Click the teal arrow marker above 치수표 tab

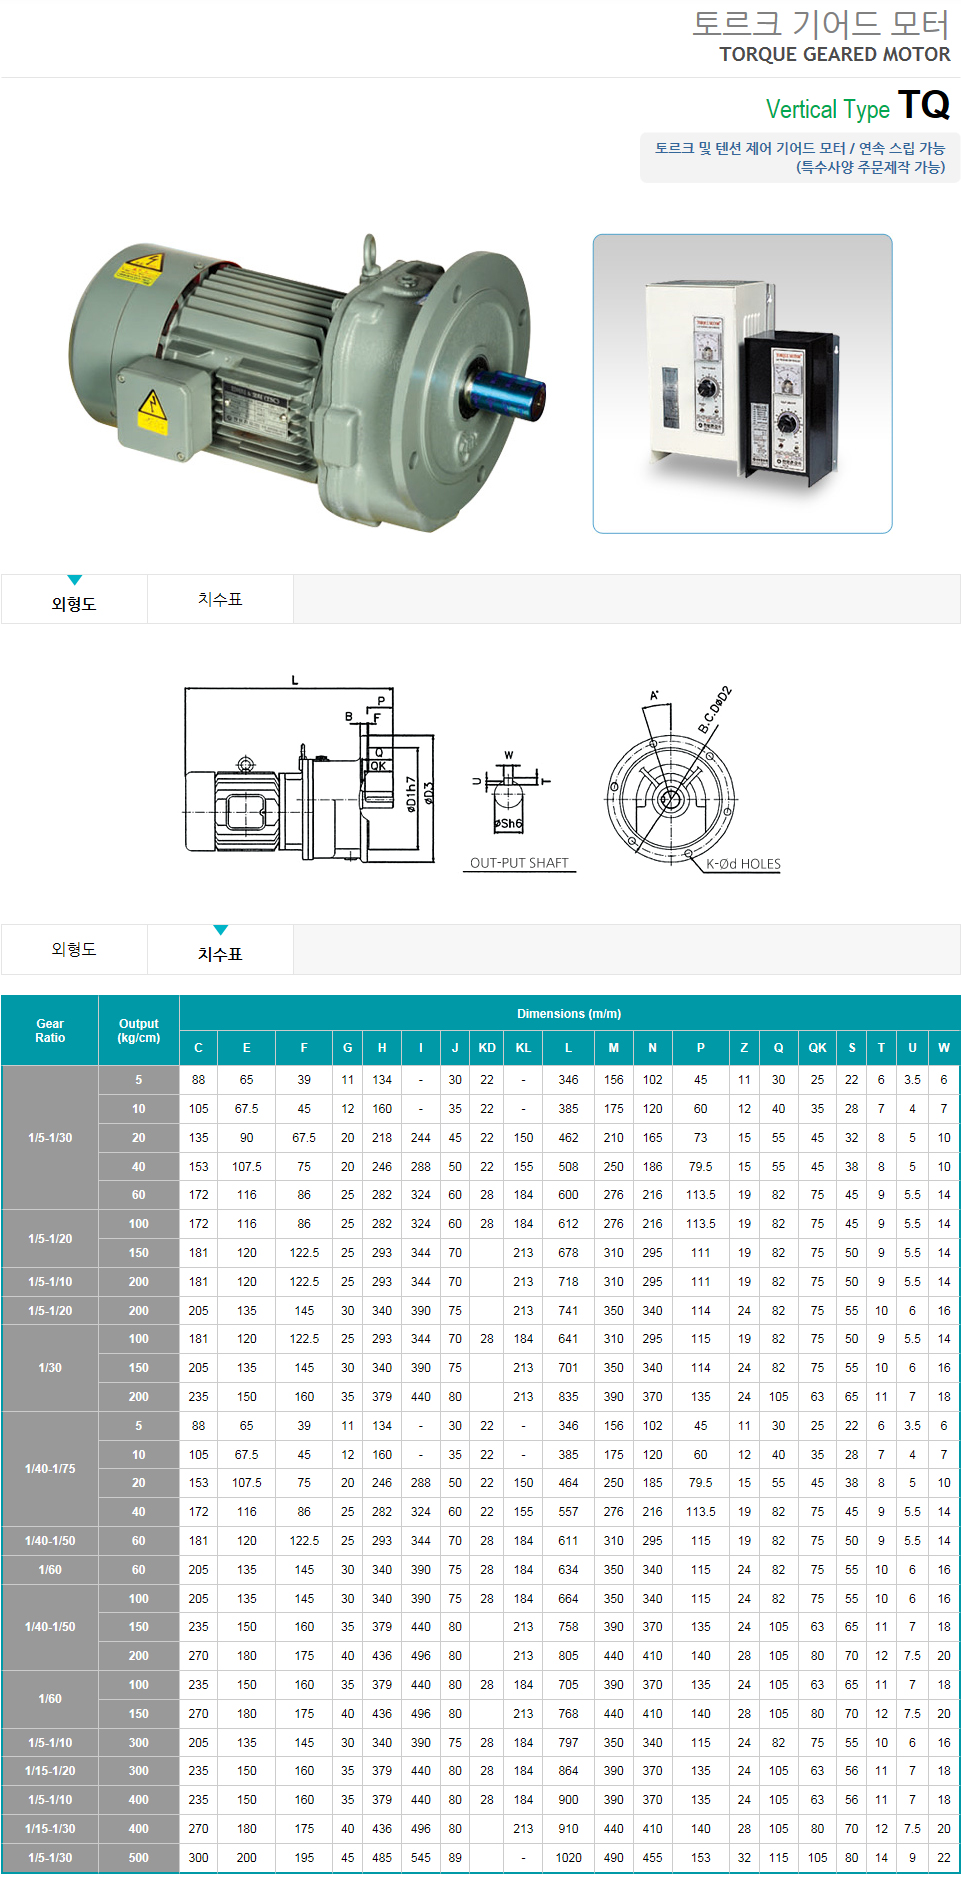221,930
